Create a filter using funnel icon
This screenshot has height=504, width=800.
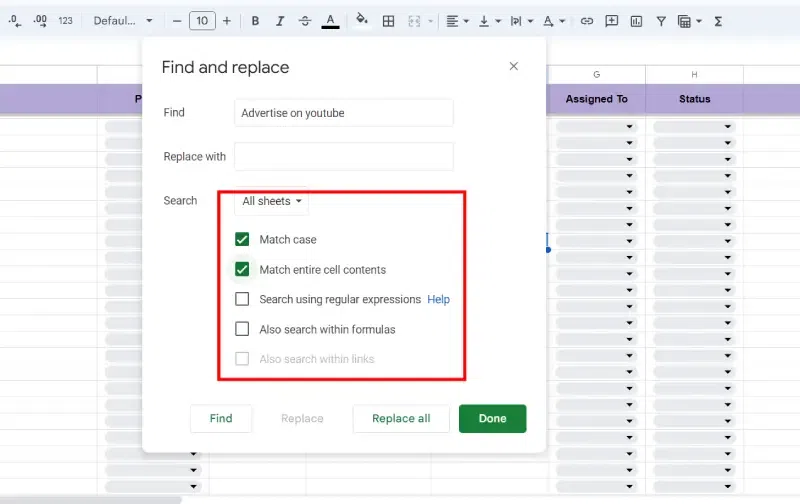[661, 21]
